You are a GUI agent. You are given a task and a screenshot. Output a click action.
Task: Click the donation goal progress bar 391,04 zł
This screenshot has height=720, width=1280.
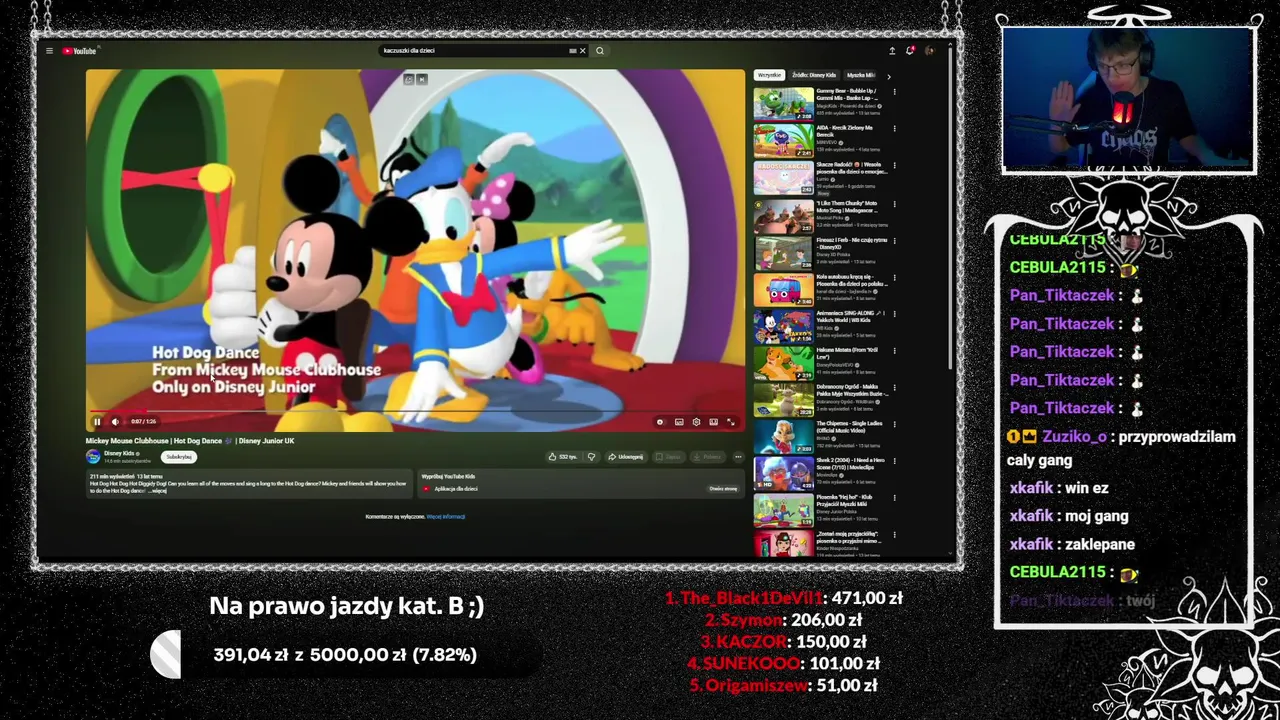click(345, 655)
